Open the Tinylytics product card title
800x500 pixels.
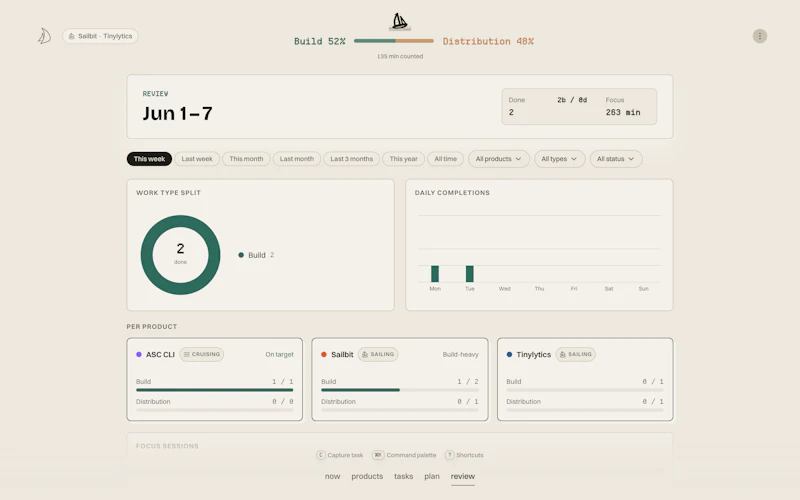pyautogui.click(x=533, y=355)
